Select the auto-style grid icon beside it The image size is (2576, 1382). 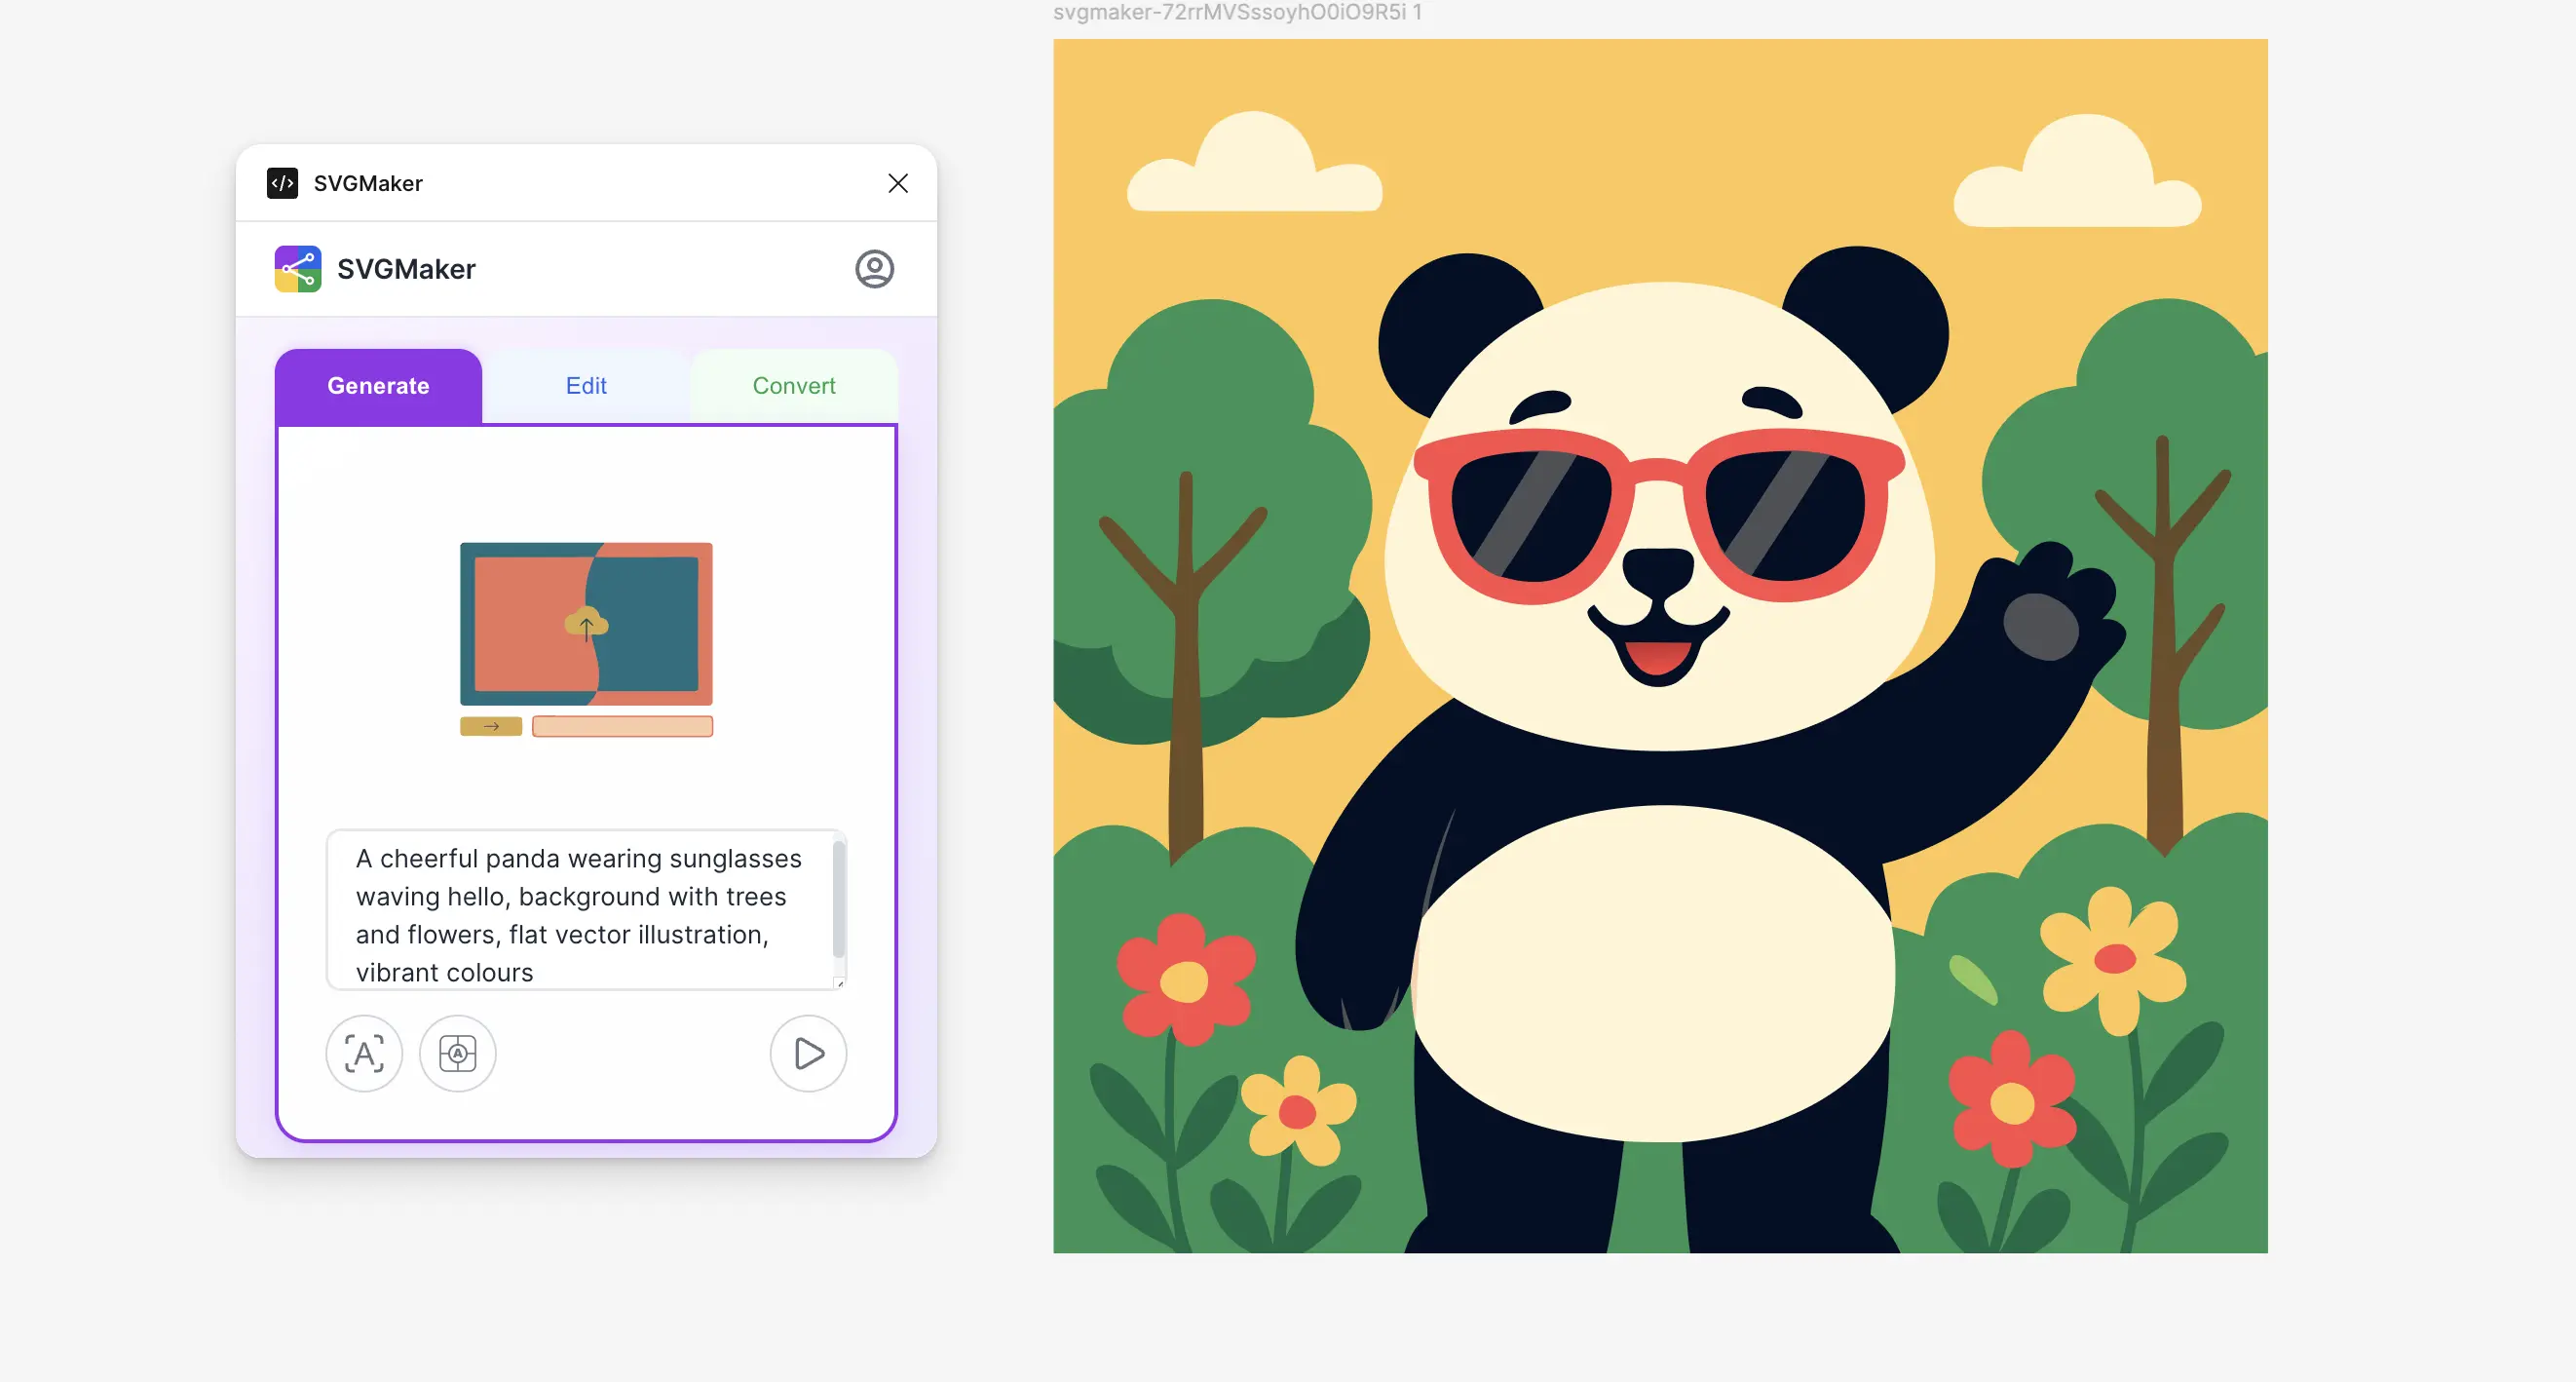coord(458,1054)
